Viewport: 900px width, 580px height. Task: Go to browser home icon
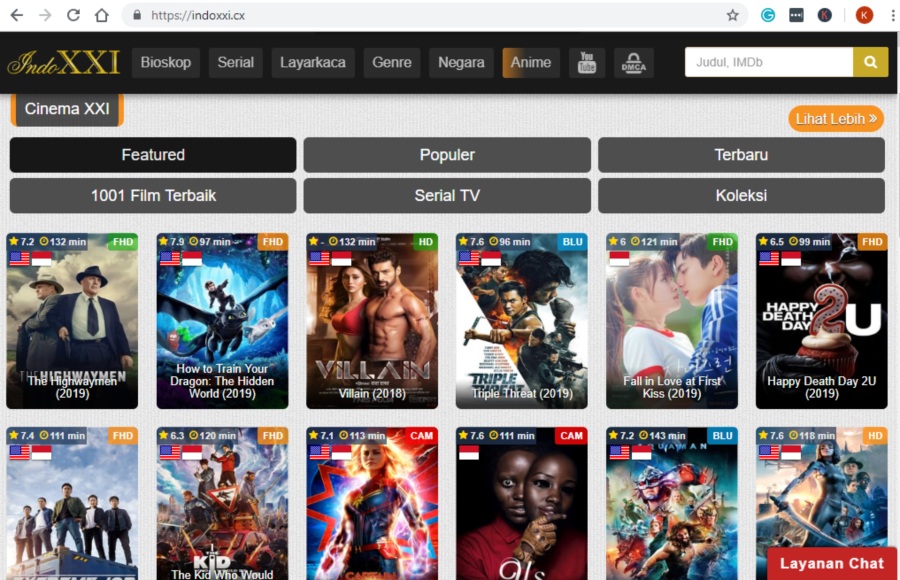(102, 16)
